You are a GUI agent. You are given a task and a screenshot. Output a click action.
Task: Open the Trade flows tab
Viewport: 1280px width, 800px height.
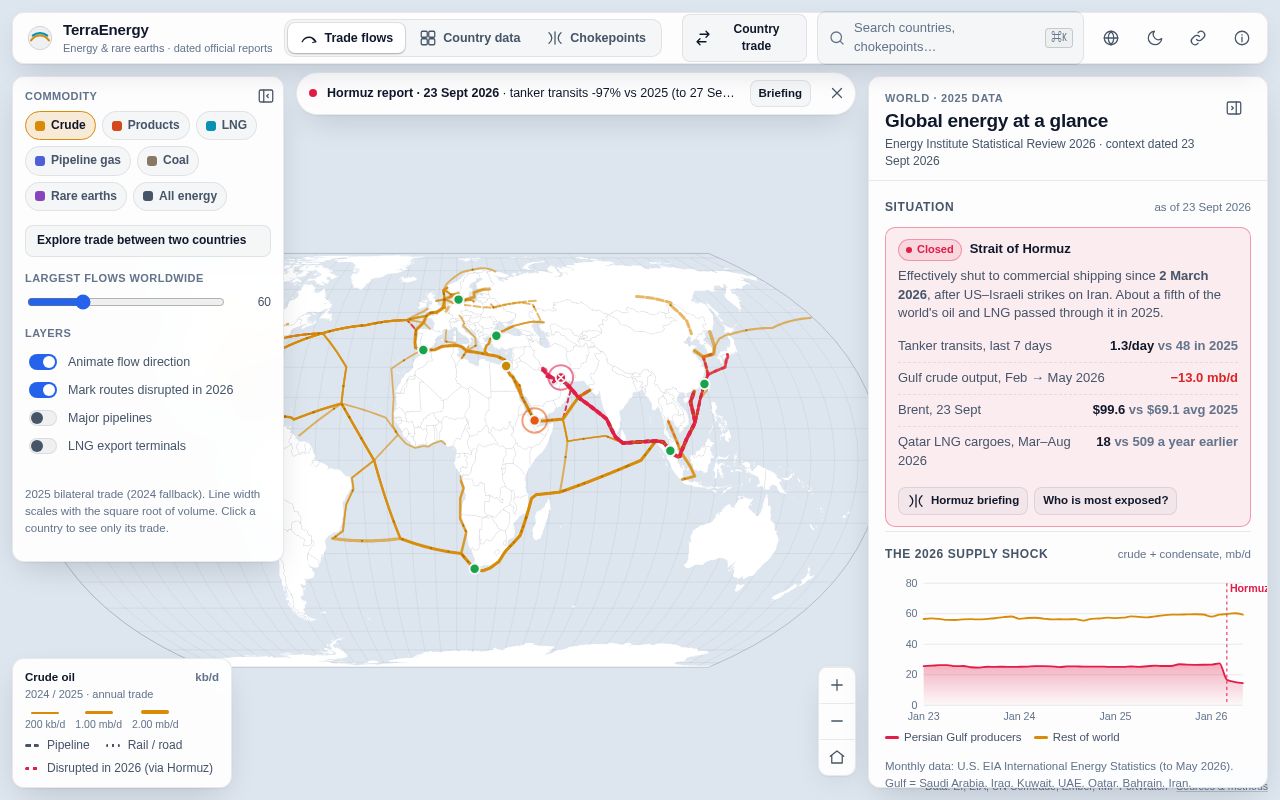click(347, 38)
